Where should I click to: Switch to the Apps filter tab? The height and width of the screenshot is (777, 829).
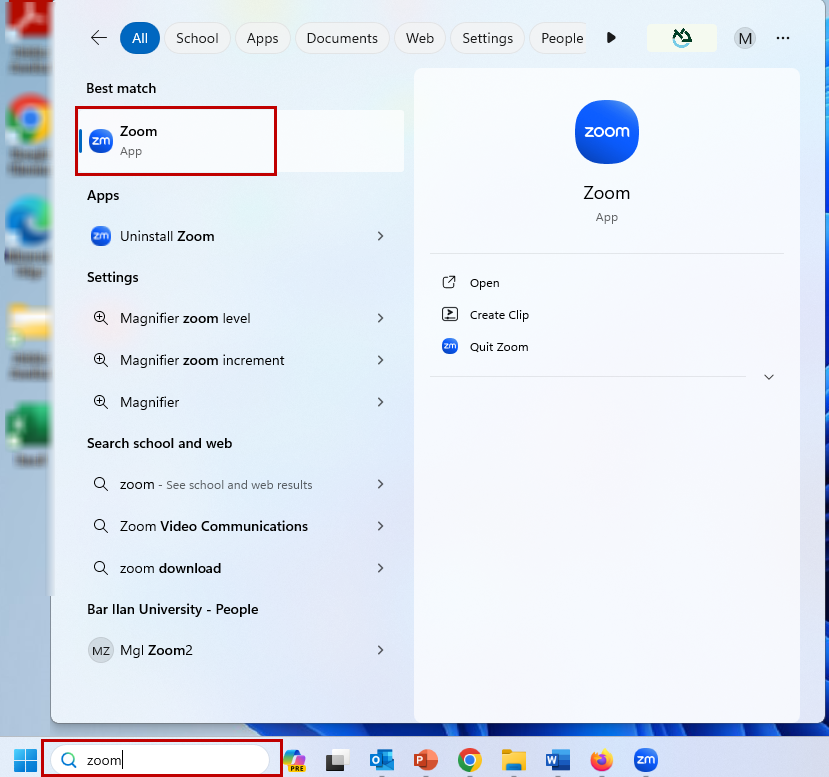[262, 38]
